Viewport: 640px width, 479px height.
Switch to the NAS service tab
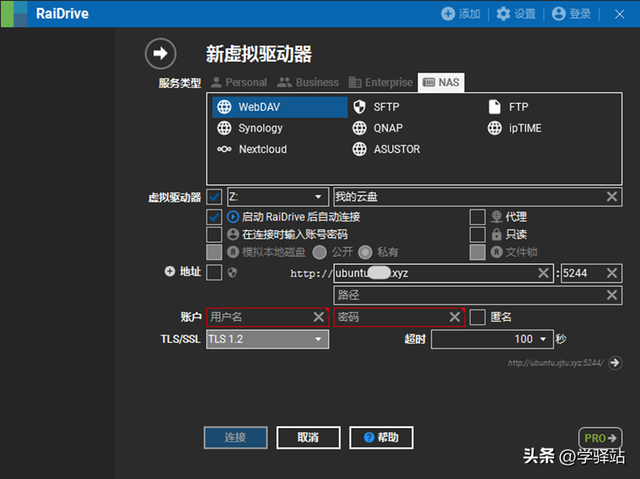pyautogui.click(x=441, y=82)
